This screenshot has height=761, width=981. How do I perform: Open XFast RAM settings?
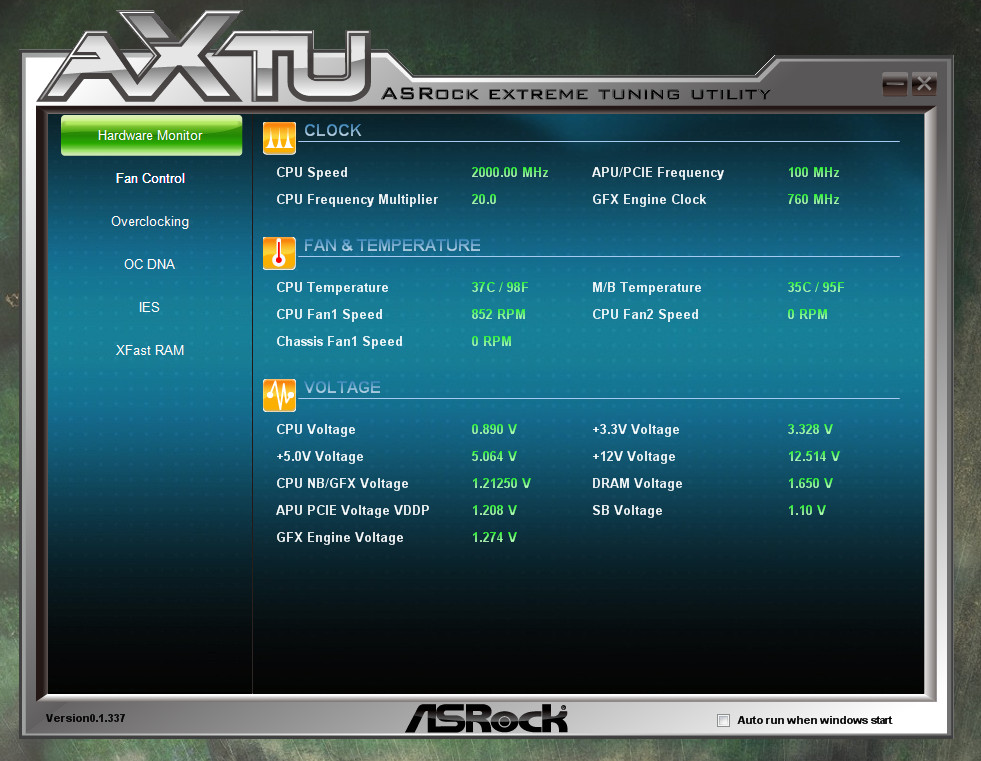[x=150, y=350]
